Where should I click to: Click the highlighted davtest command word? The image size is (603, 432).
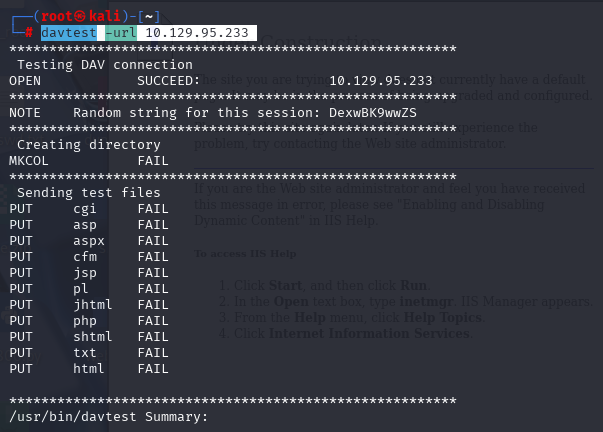pos(69,33)
